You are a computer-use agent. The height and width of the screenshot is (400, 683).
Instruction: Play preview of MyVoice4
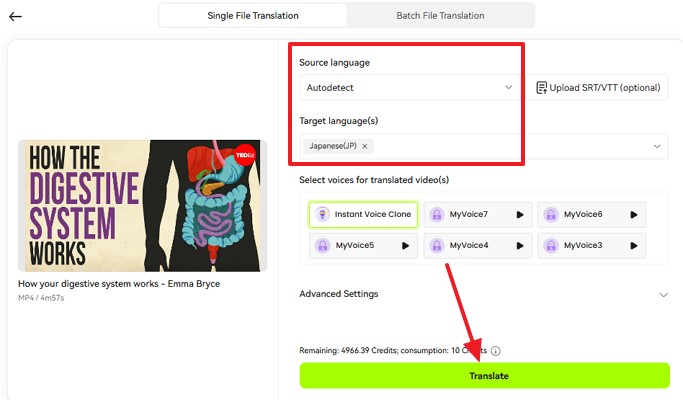(519, 245)
